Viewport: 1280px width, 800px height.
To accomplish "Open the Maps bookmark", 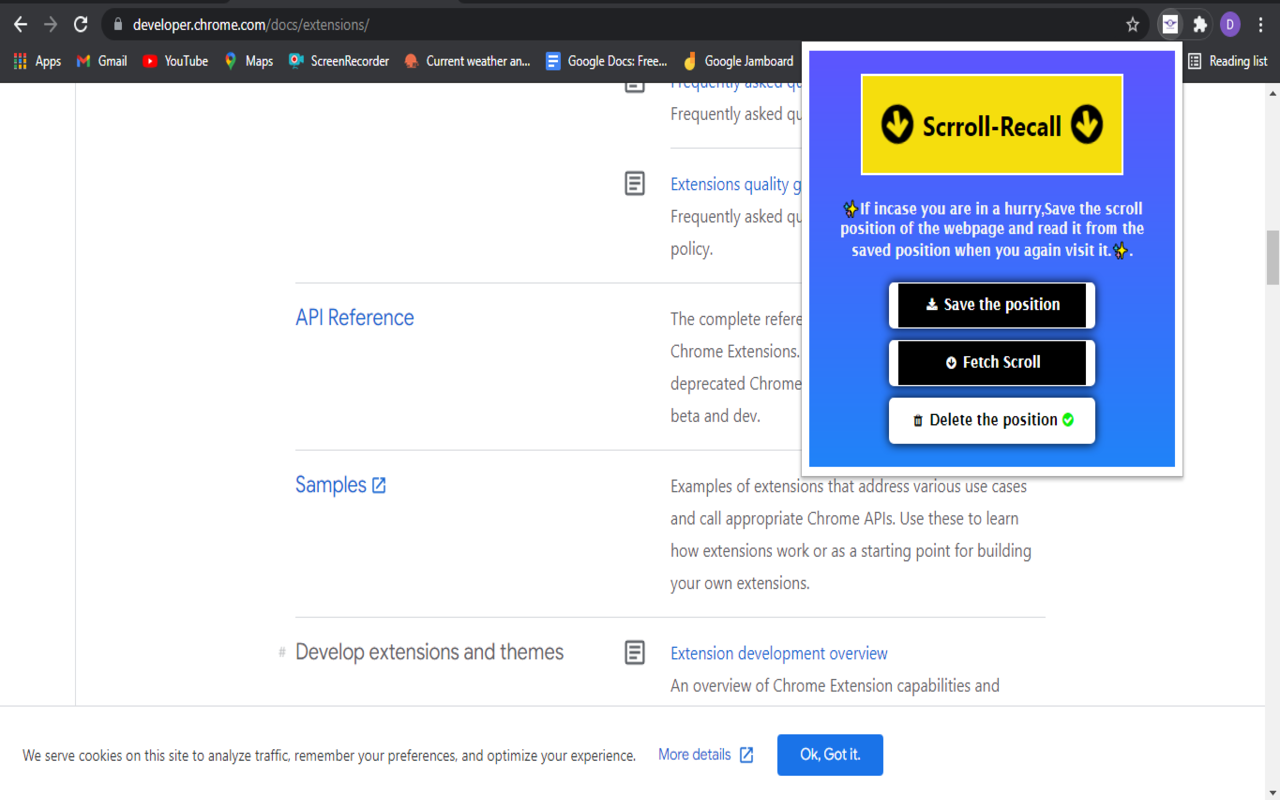I will (248, 61).
